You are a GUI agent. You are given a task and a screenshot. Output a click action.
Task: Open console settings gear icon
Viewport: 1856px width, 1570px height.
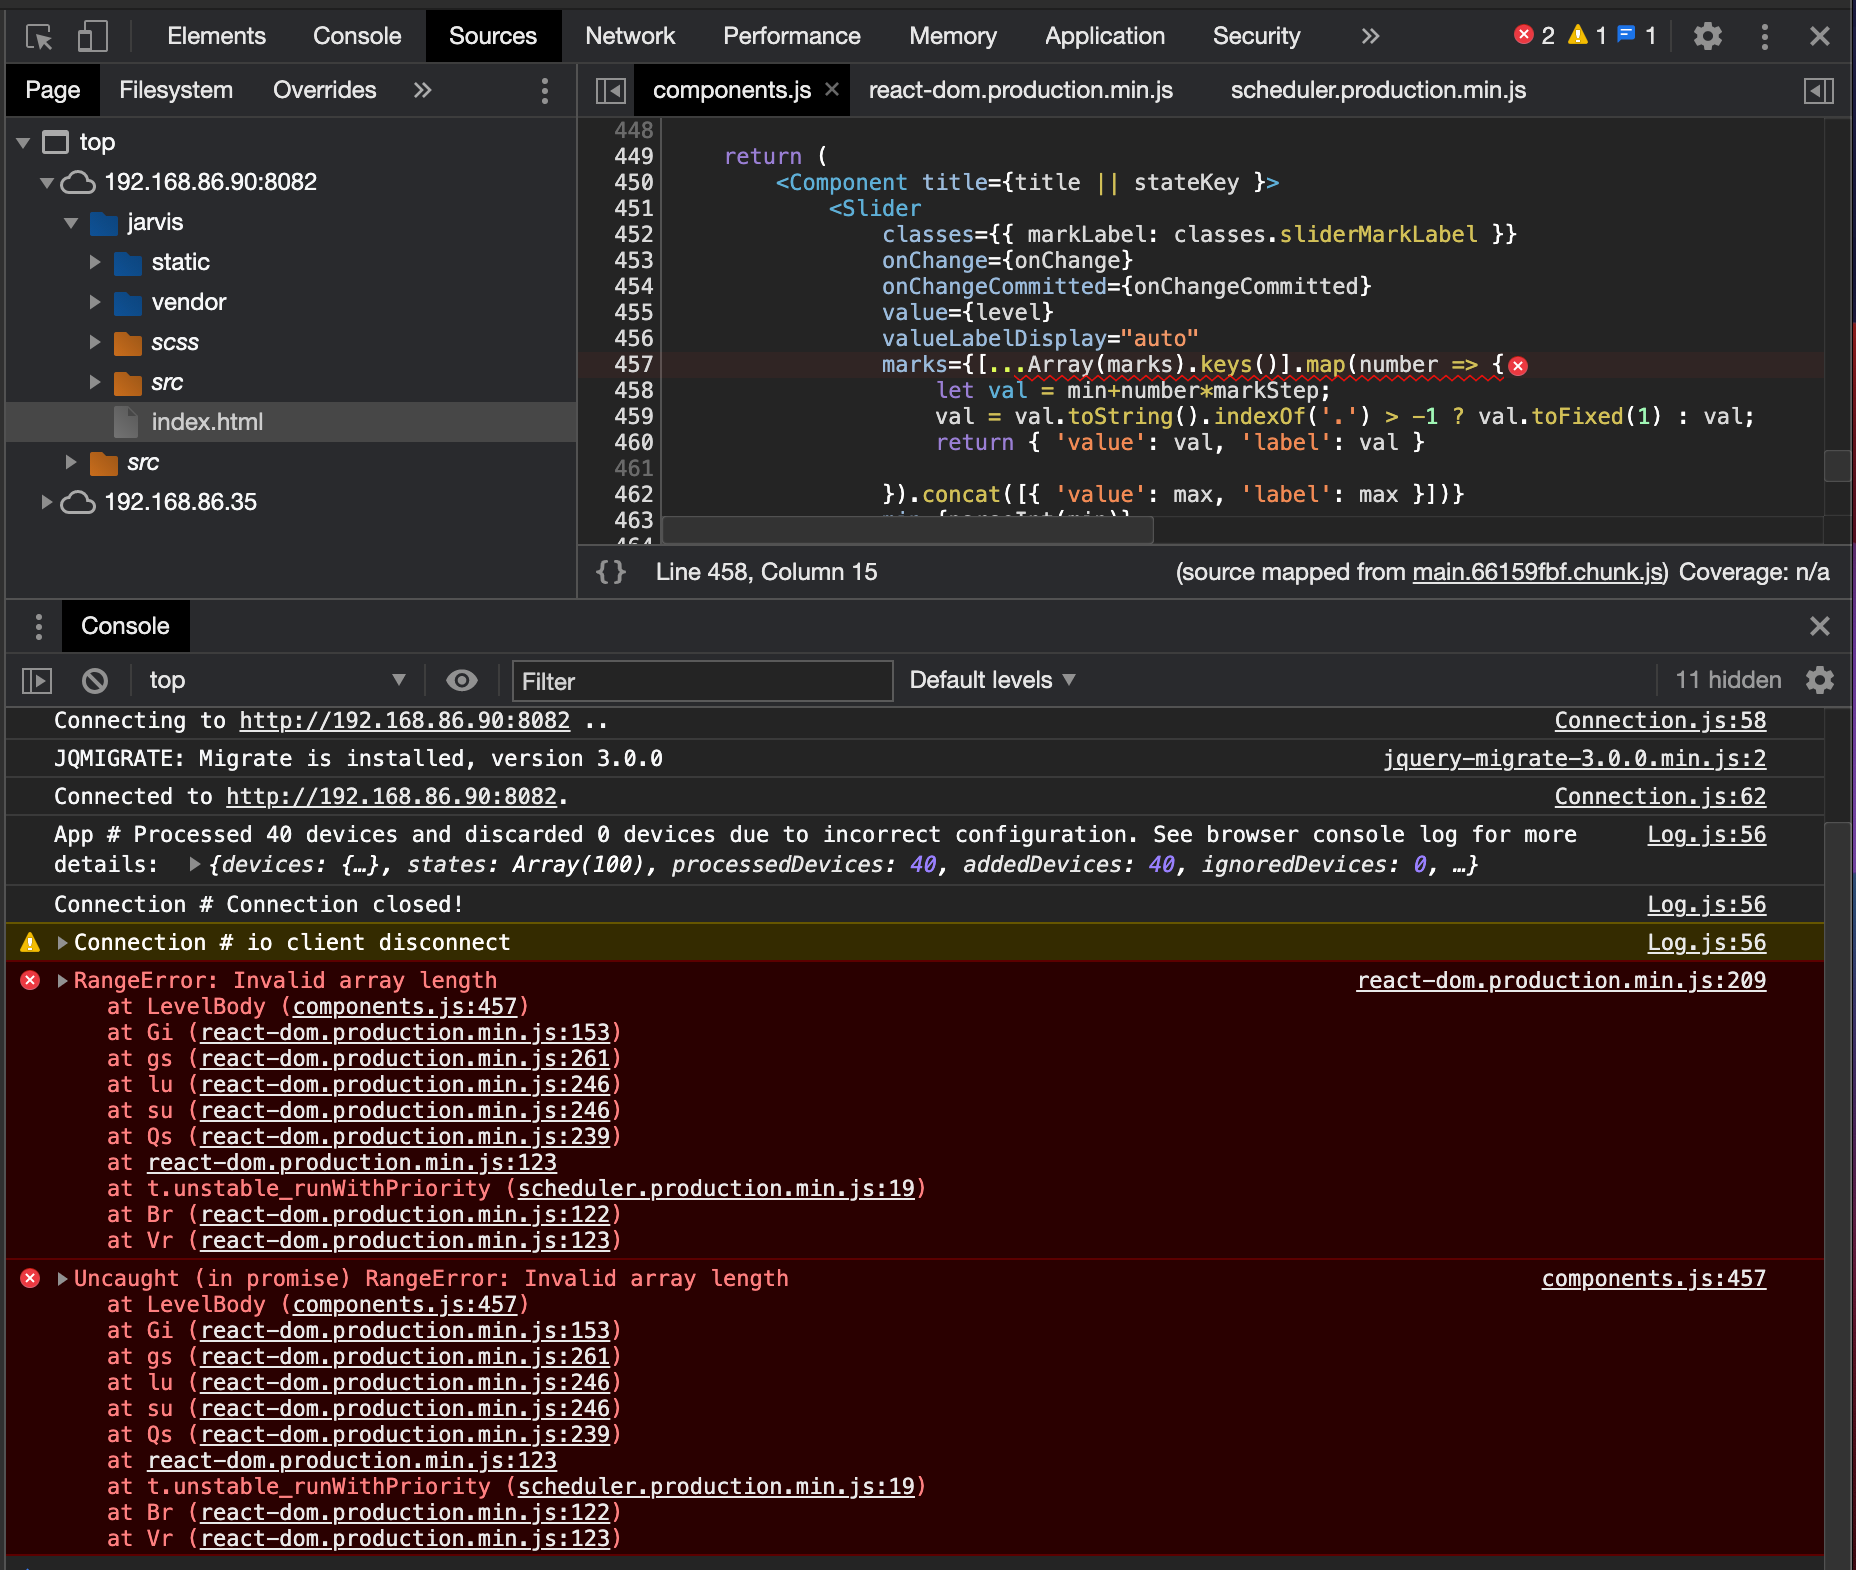pos(1820,680)
